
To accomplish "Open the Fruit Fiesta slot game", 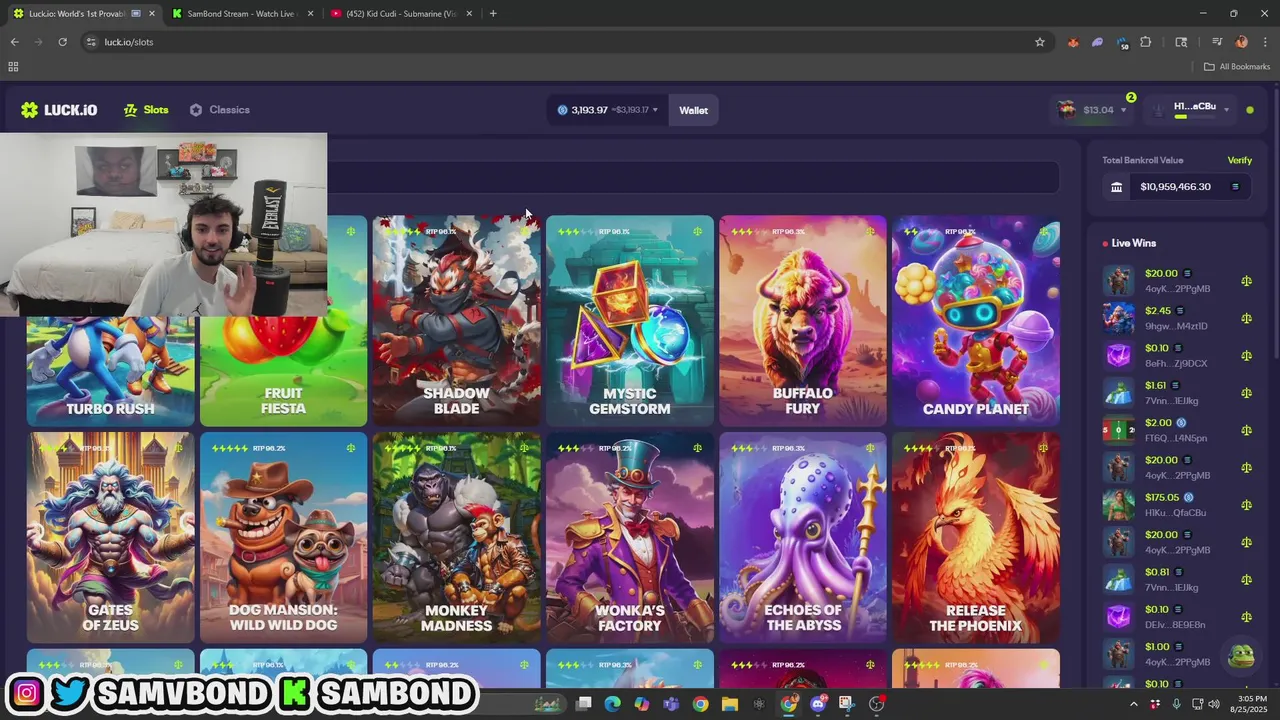I will coord(283,371).
